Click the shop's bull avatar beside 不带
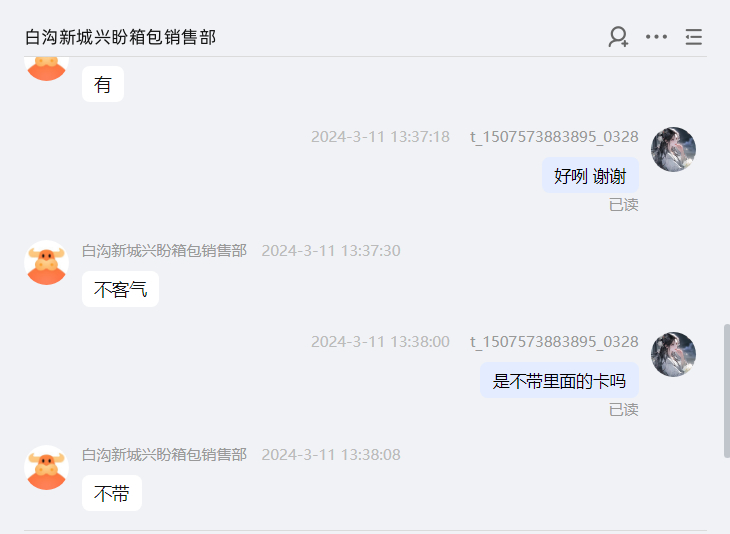730x534 pixels. pyautogui.click(x=47, y=467)
